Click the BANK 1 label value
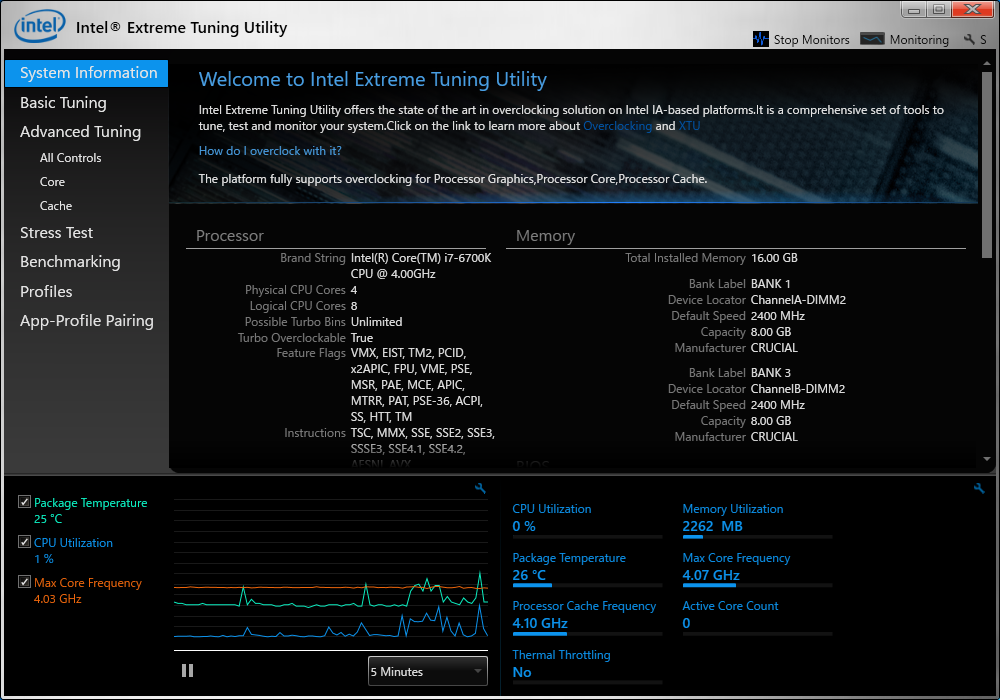Screen dimensions: 1000x700 770,284
